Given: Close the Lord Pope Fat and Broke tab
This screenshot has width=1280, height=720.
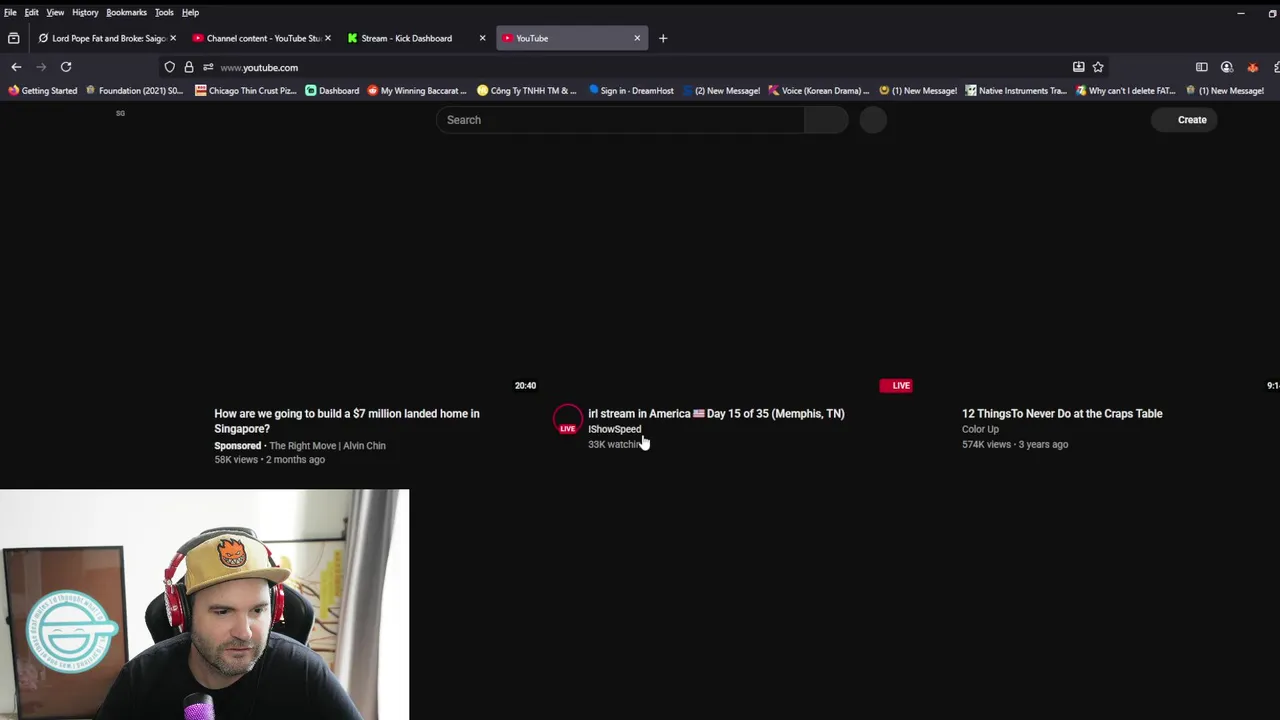Looking at the screenshot, I should (173, 38).
